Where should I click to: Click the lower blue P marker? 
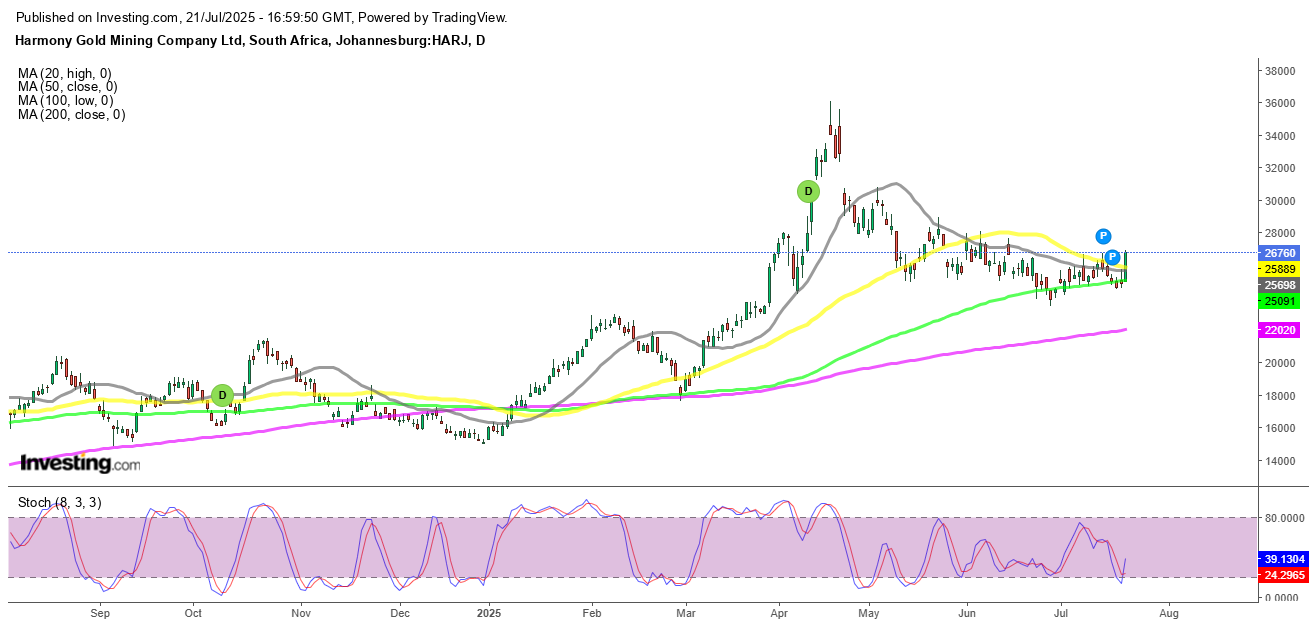(1112, 257)
